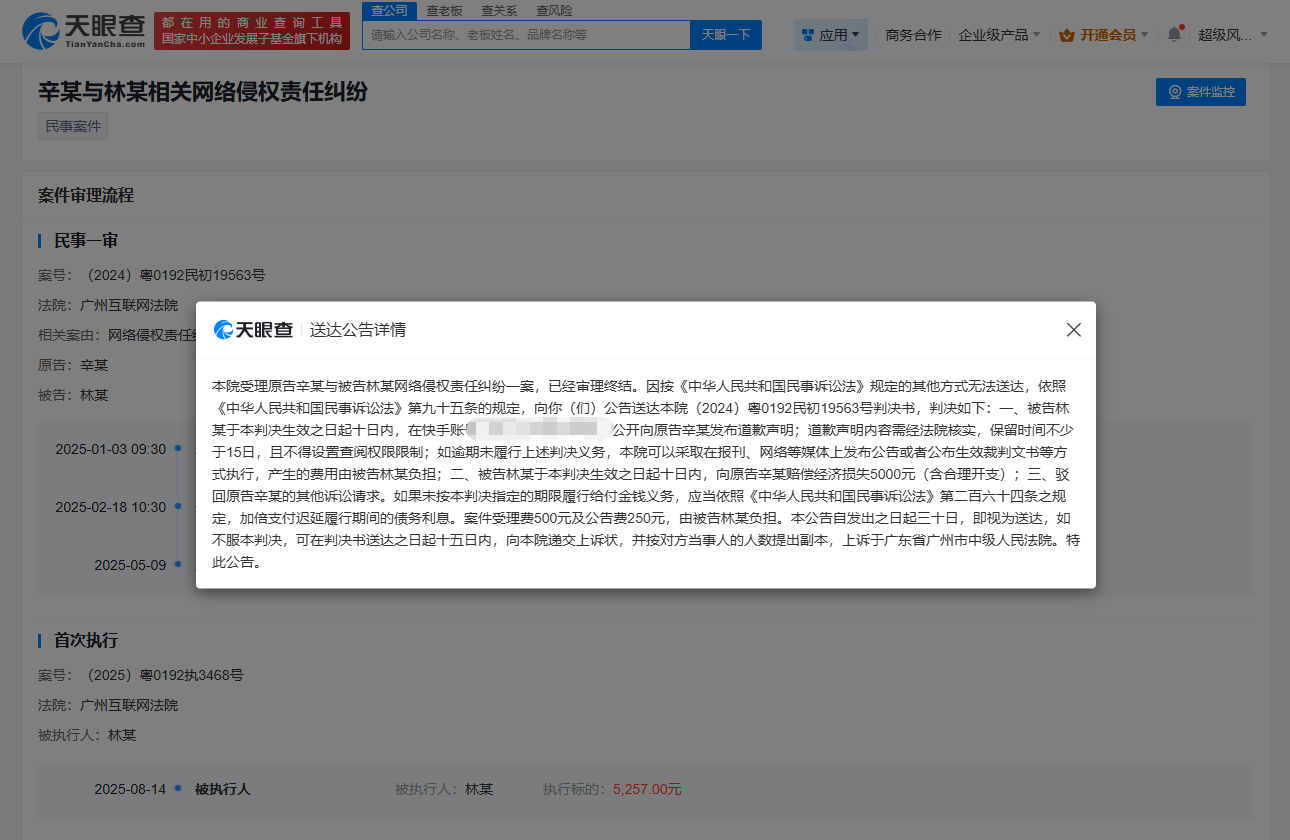The image size is (1290, 840).
Task: Click the company search input field
Action: tap(528, 34)
